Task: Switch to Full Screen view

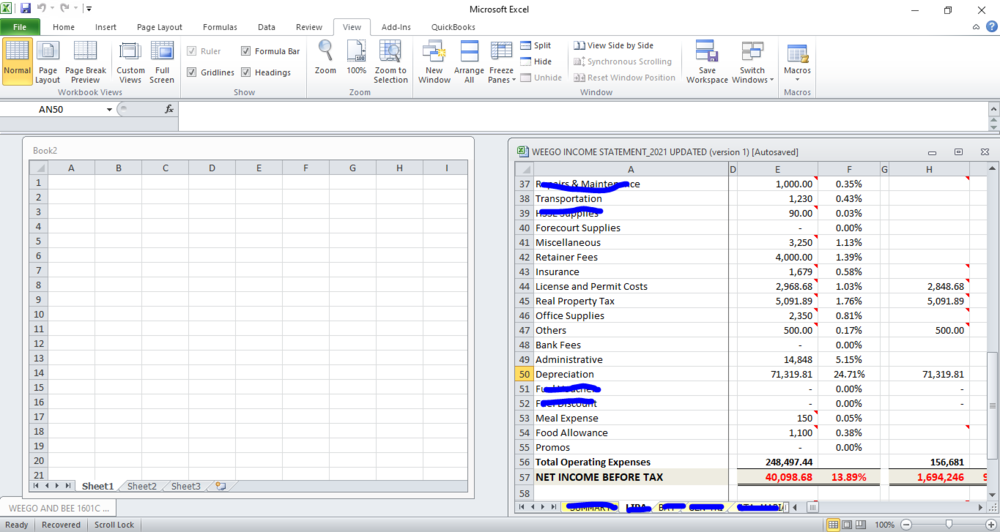Action: pos(162,61)
